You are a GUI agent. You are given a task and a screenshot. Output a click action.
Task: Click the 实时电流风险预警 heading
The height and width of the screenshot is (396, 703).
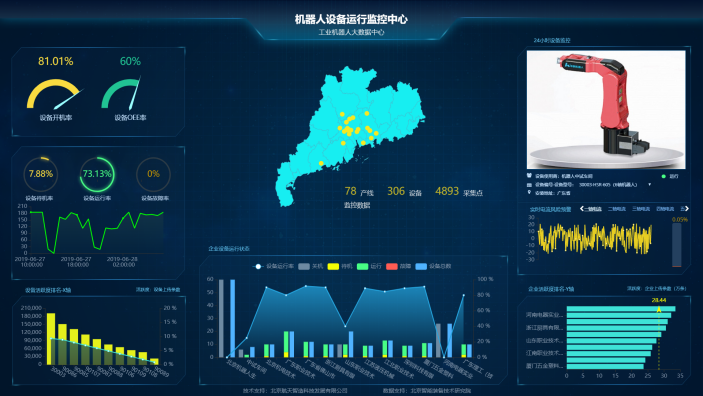coord(551,209)
